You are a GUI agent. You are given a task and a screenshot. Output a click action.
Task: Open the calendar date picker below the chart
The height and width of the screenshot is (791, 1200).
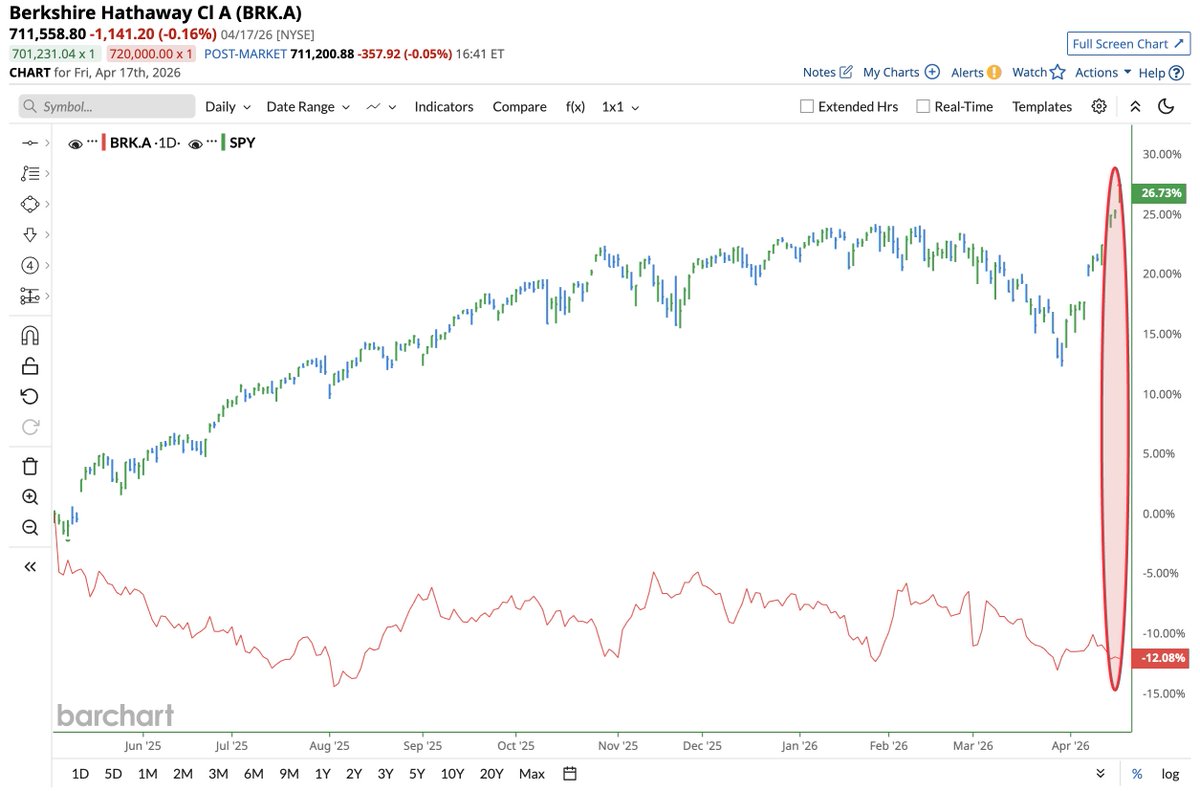(x=567, y=773)
